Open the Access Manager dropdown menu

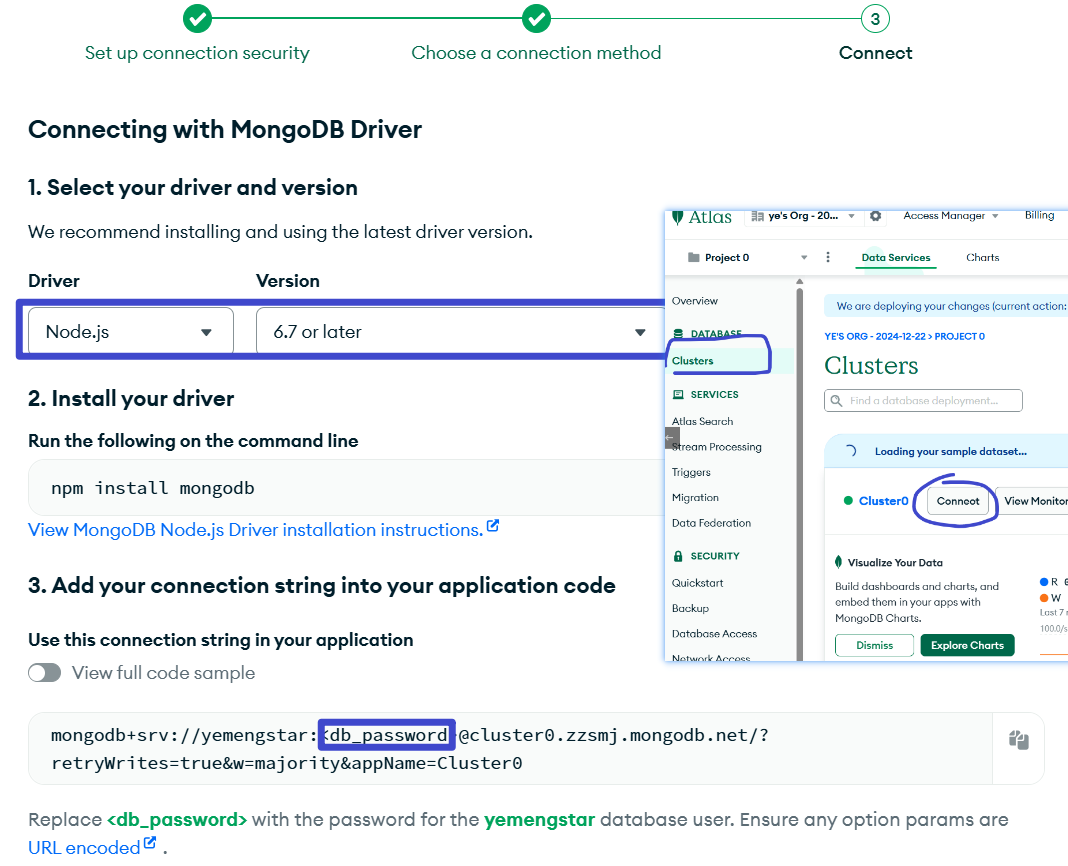[x=951, y=216]
